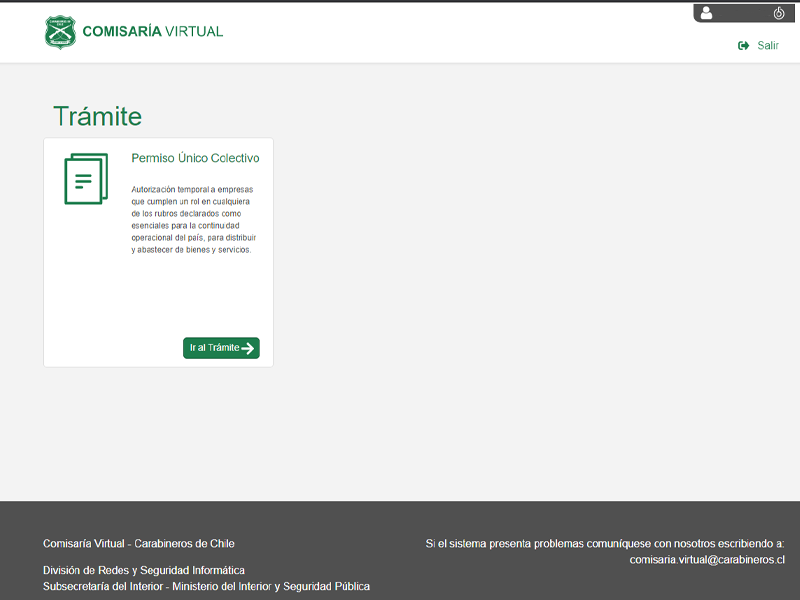Select the Trámite page heading
The height and width of the screenshot is (600, 800).
(x=97, y=116)
